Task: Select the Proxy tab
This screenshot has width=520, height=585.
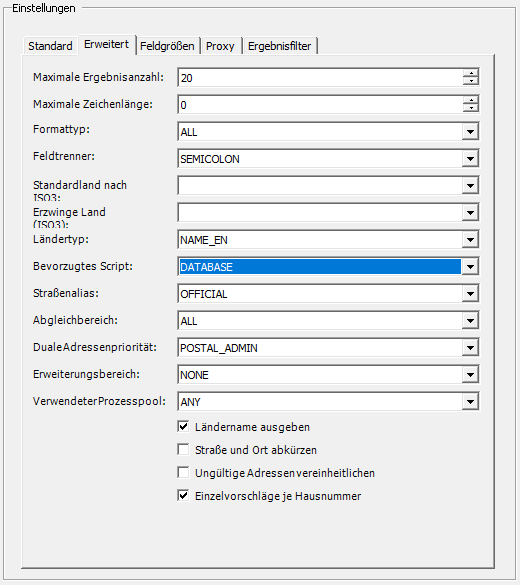Action: (x=220, y=46)
